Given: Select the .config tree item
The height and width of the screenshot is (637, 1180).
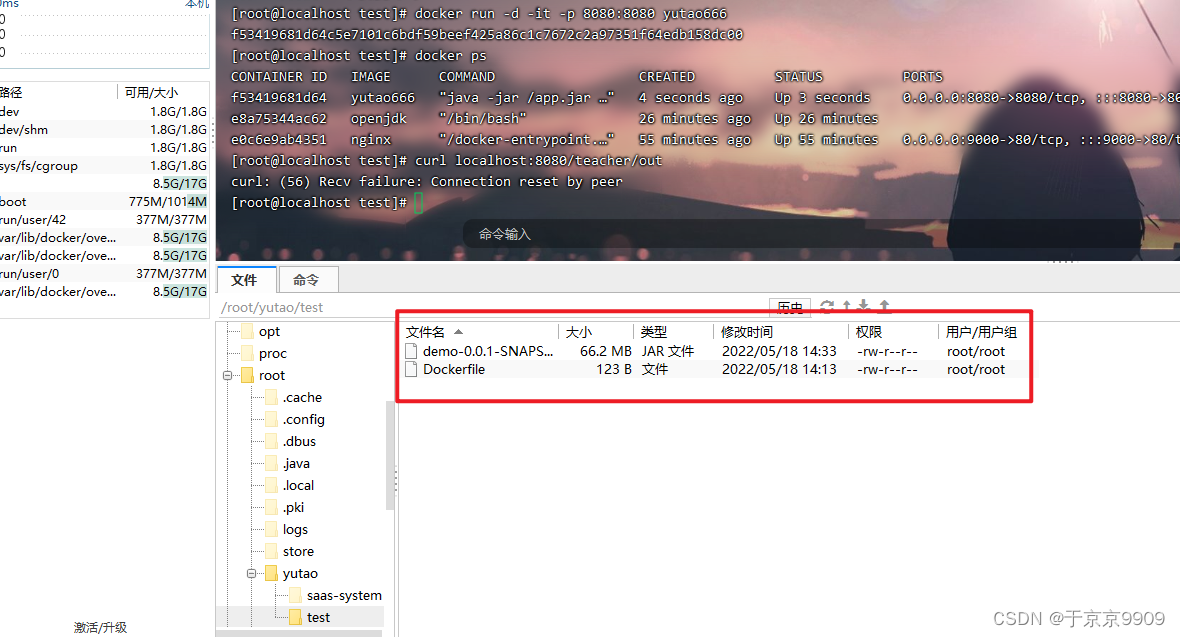Looking at the screenshot, I should pyautogui.click(x=304, y=419).
